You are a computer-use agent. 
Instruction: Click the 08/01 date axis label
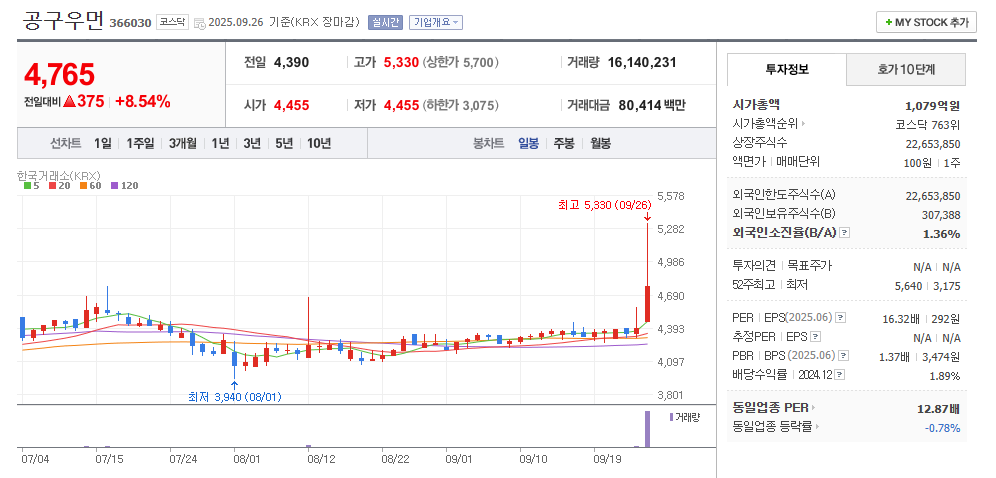click(247, 458)
